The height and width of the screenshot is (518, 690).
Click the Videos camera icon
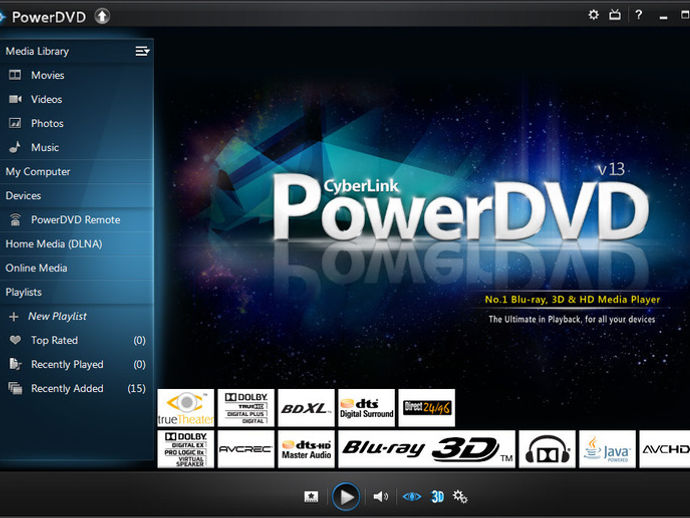pos(15,99)
